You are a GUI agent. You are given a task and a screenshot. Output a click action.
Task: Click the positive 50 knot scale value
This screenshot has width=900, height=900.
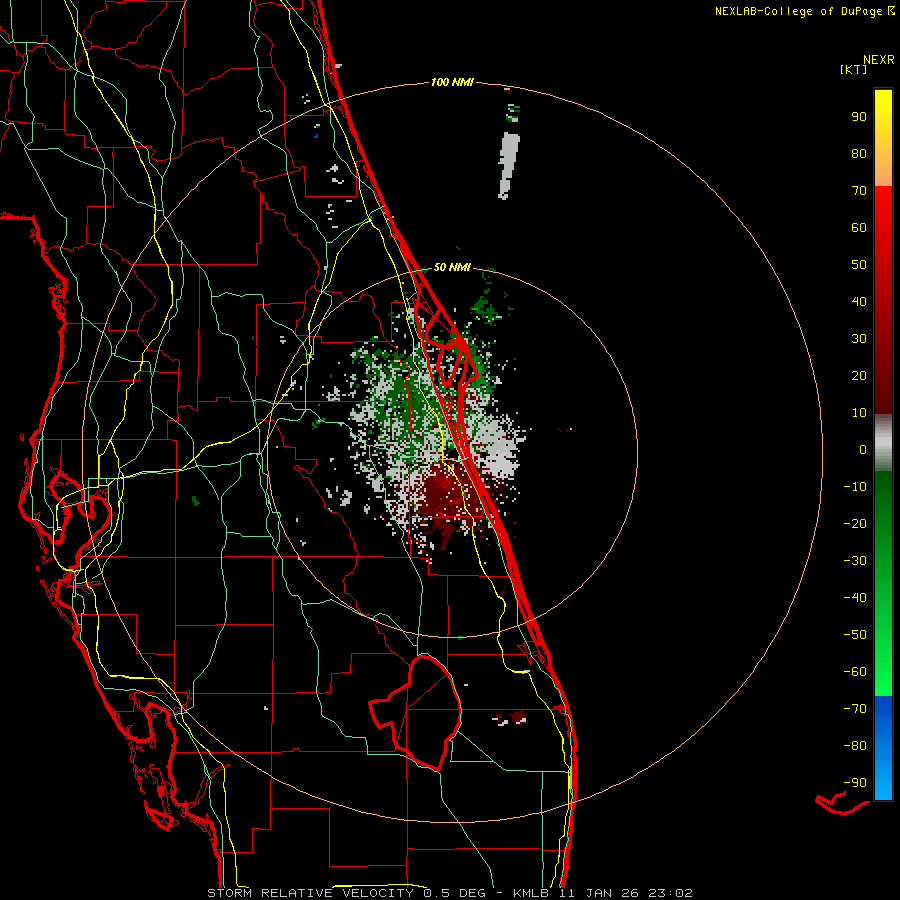click(859, 265)
